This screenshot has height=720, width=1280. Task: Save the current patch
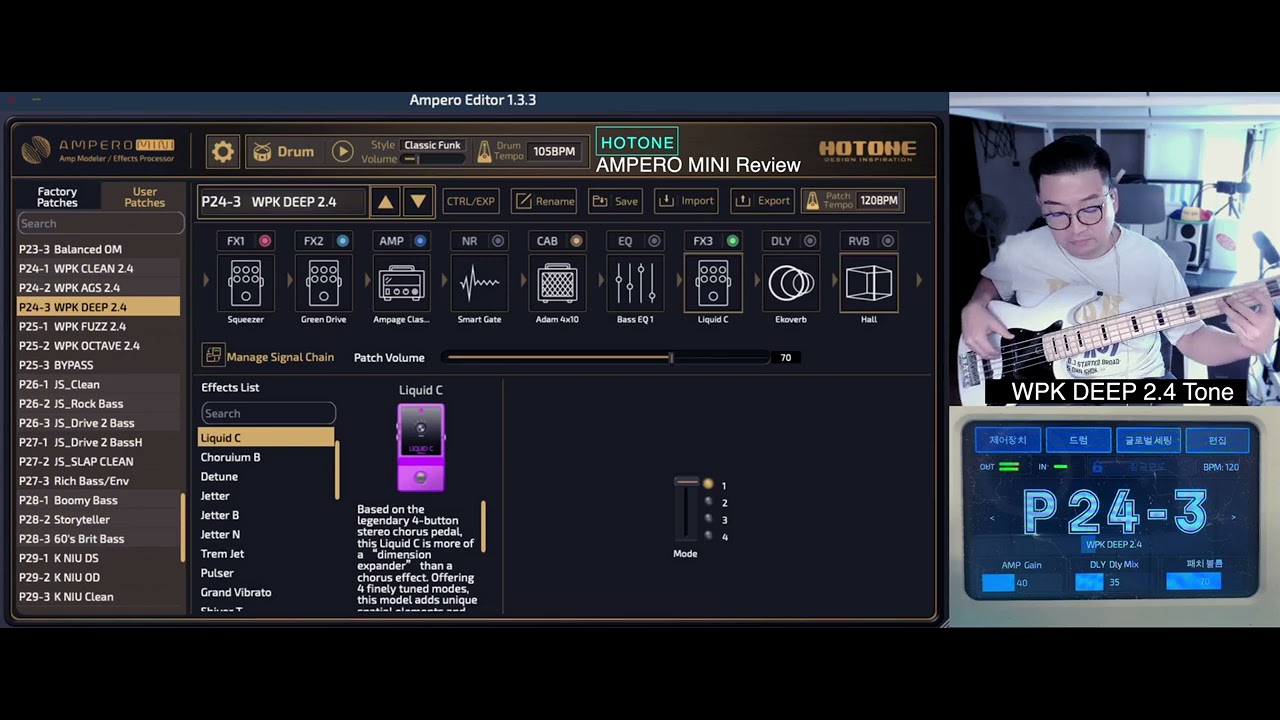point(615,201)
